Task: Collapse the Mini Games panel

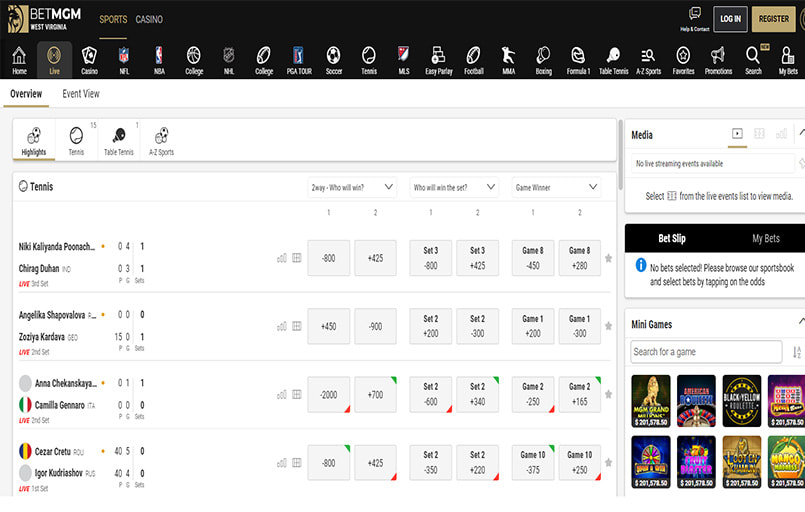Action: point(801,321)
